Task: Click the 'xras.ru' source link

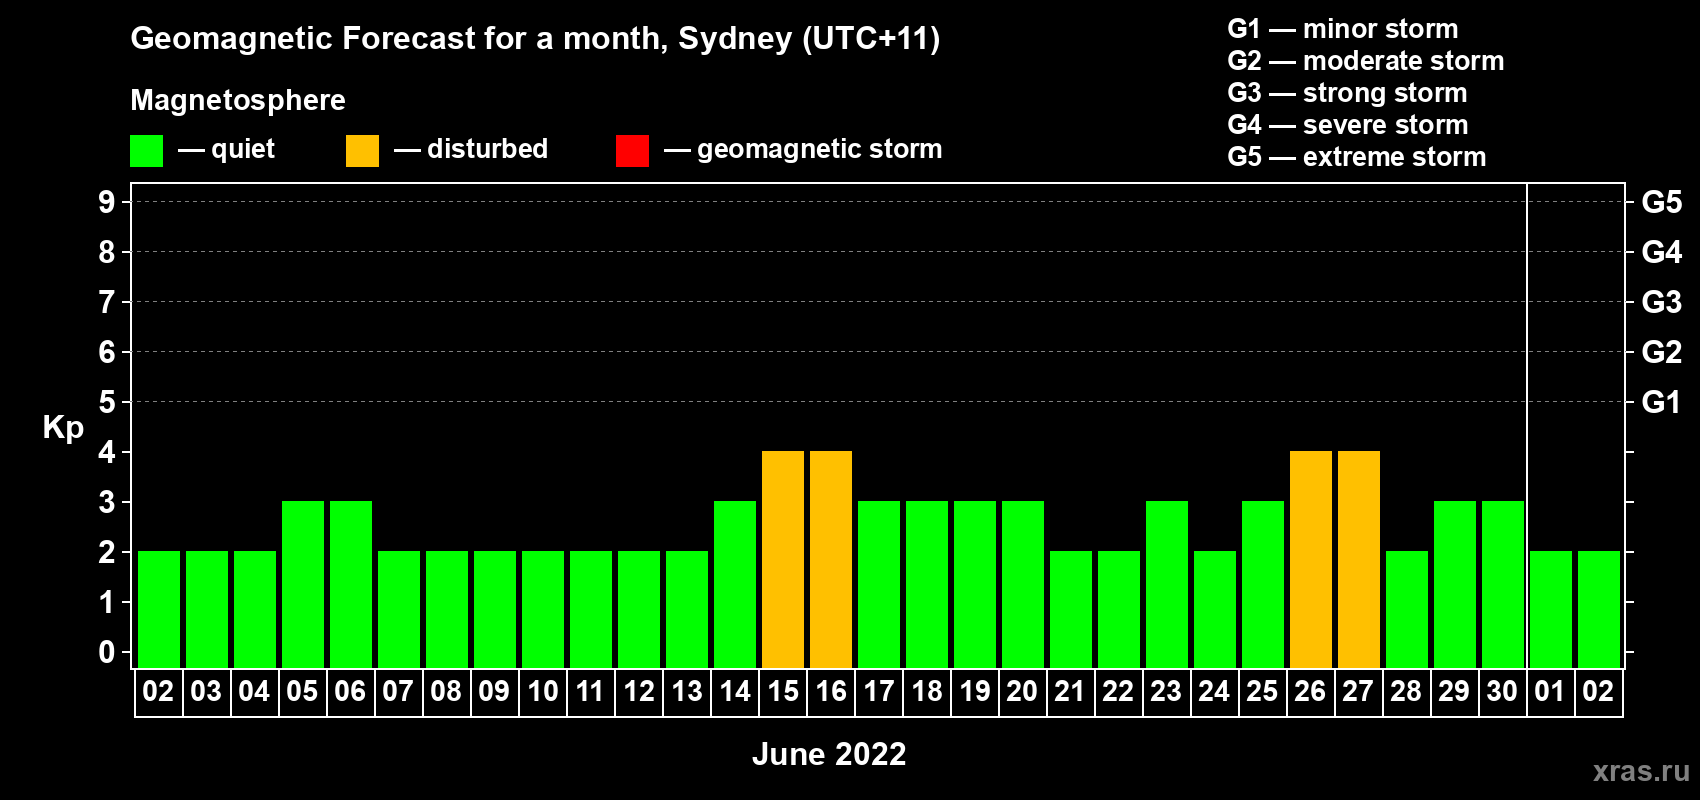Action: point(1641,771)
